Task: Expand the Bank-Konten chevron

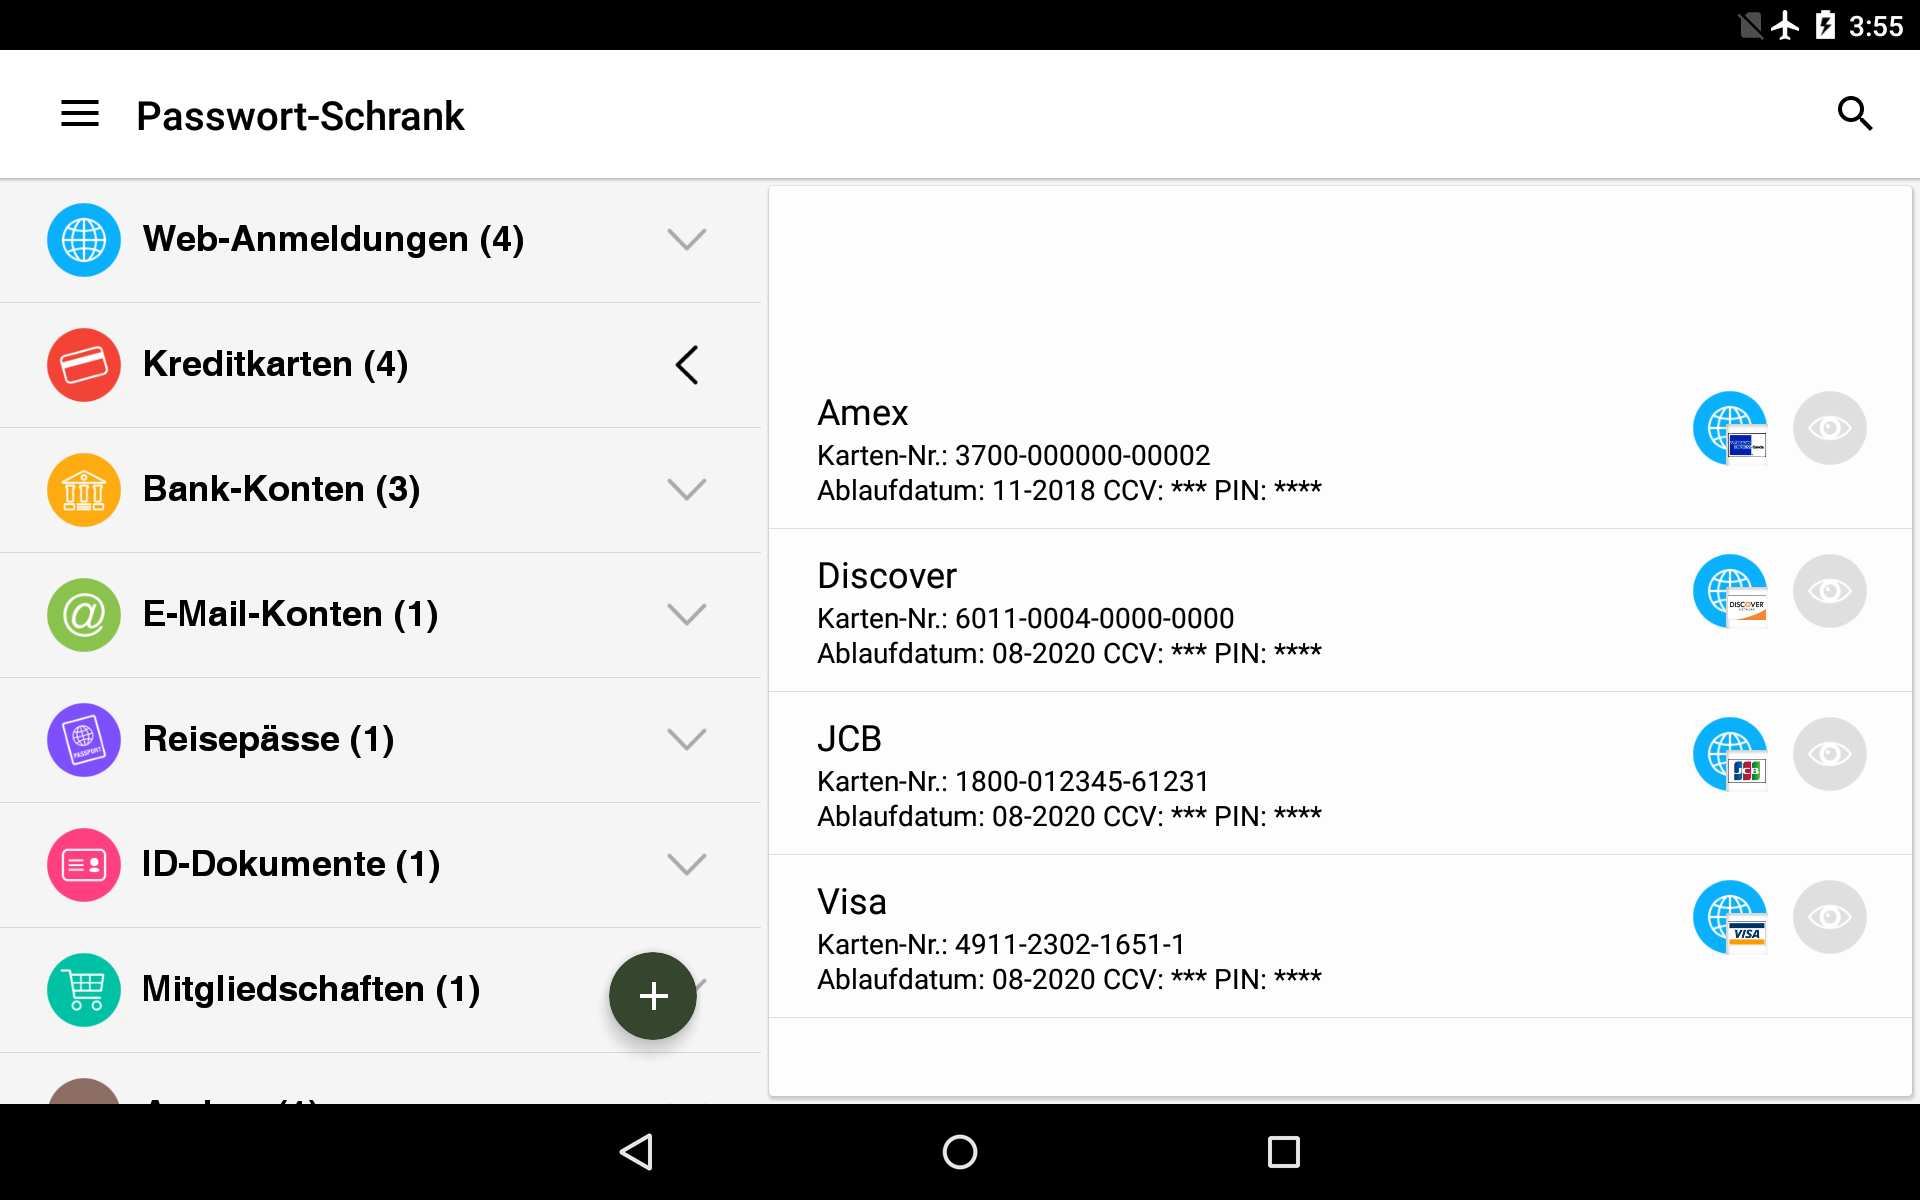Action: click(687, 490)
